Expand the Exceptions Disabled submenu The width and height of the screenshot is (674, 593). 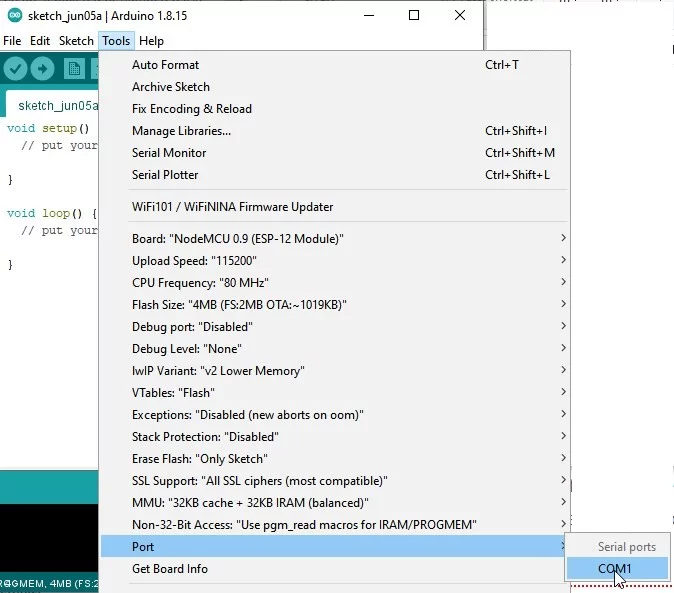coord(335,415)
